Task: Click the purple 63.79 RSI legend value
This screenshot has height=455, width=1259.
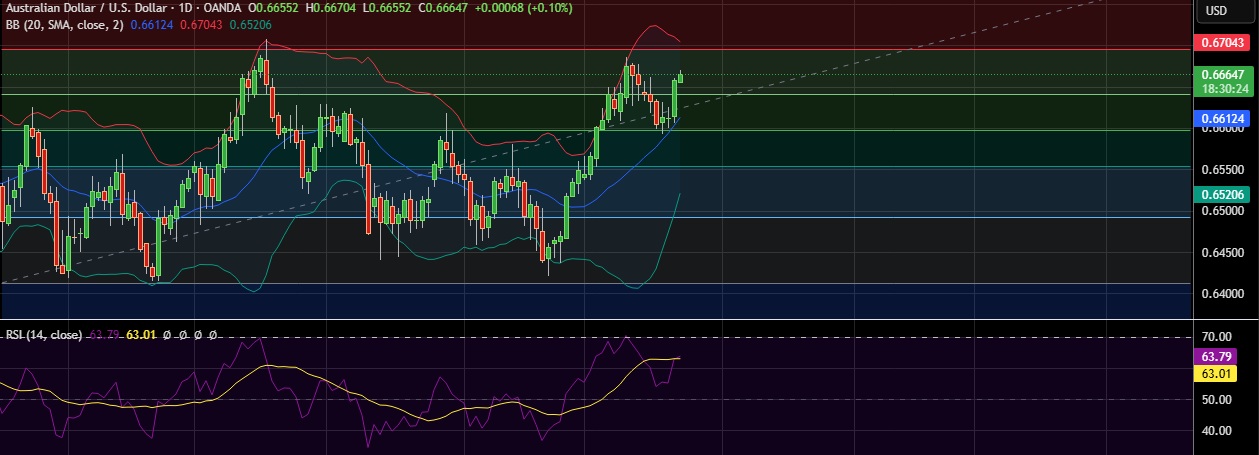Action: pos(105,335)
